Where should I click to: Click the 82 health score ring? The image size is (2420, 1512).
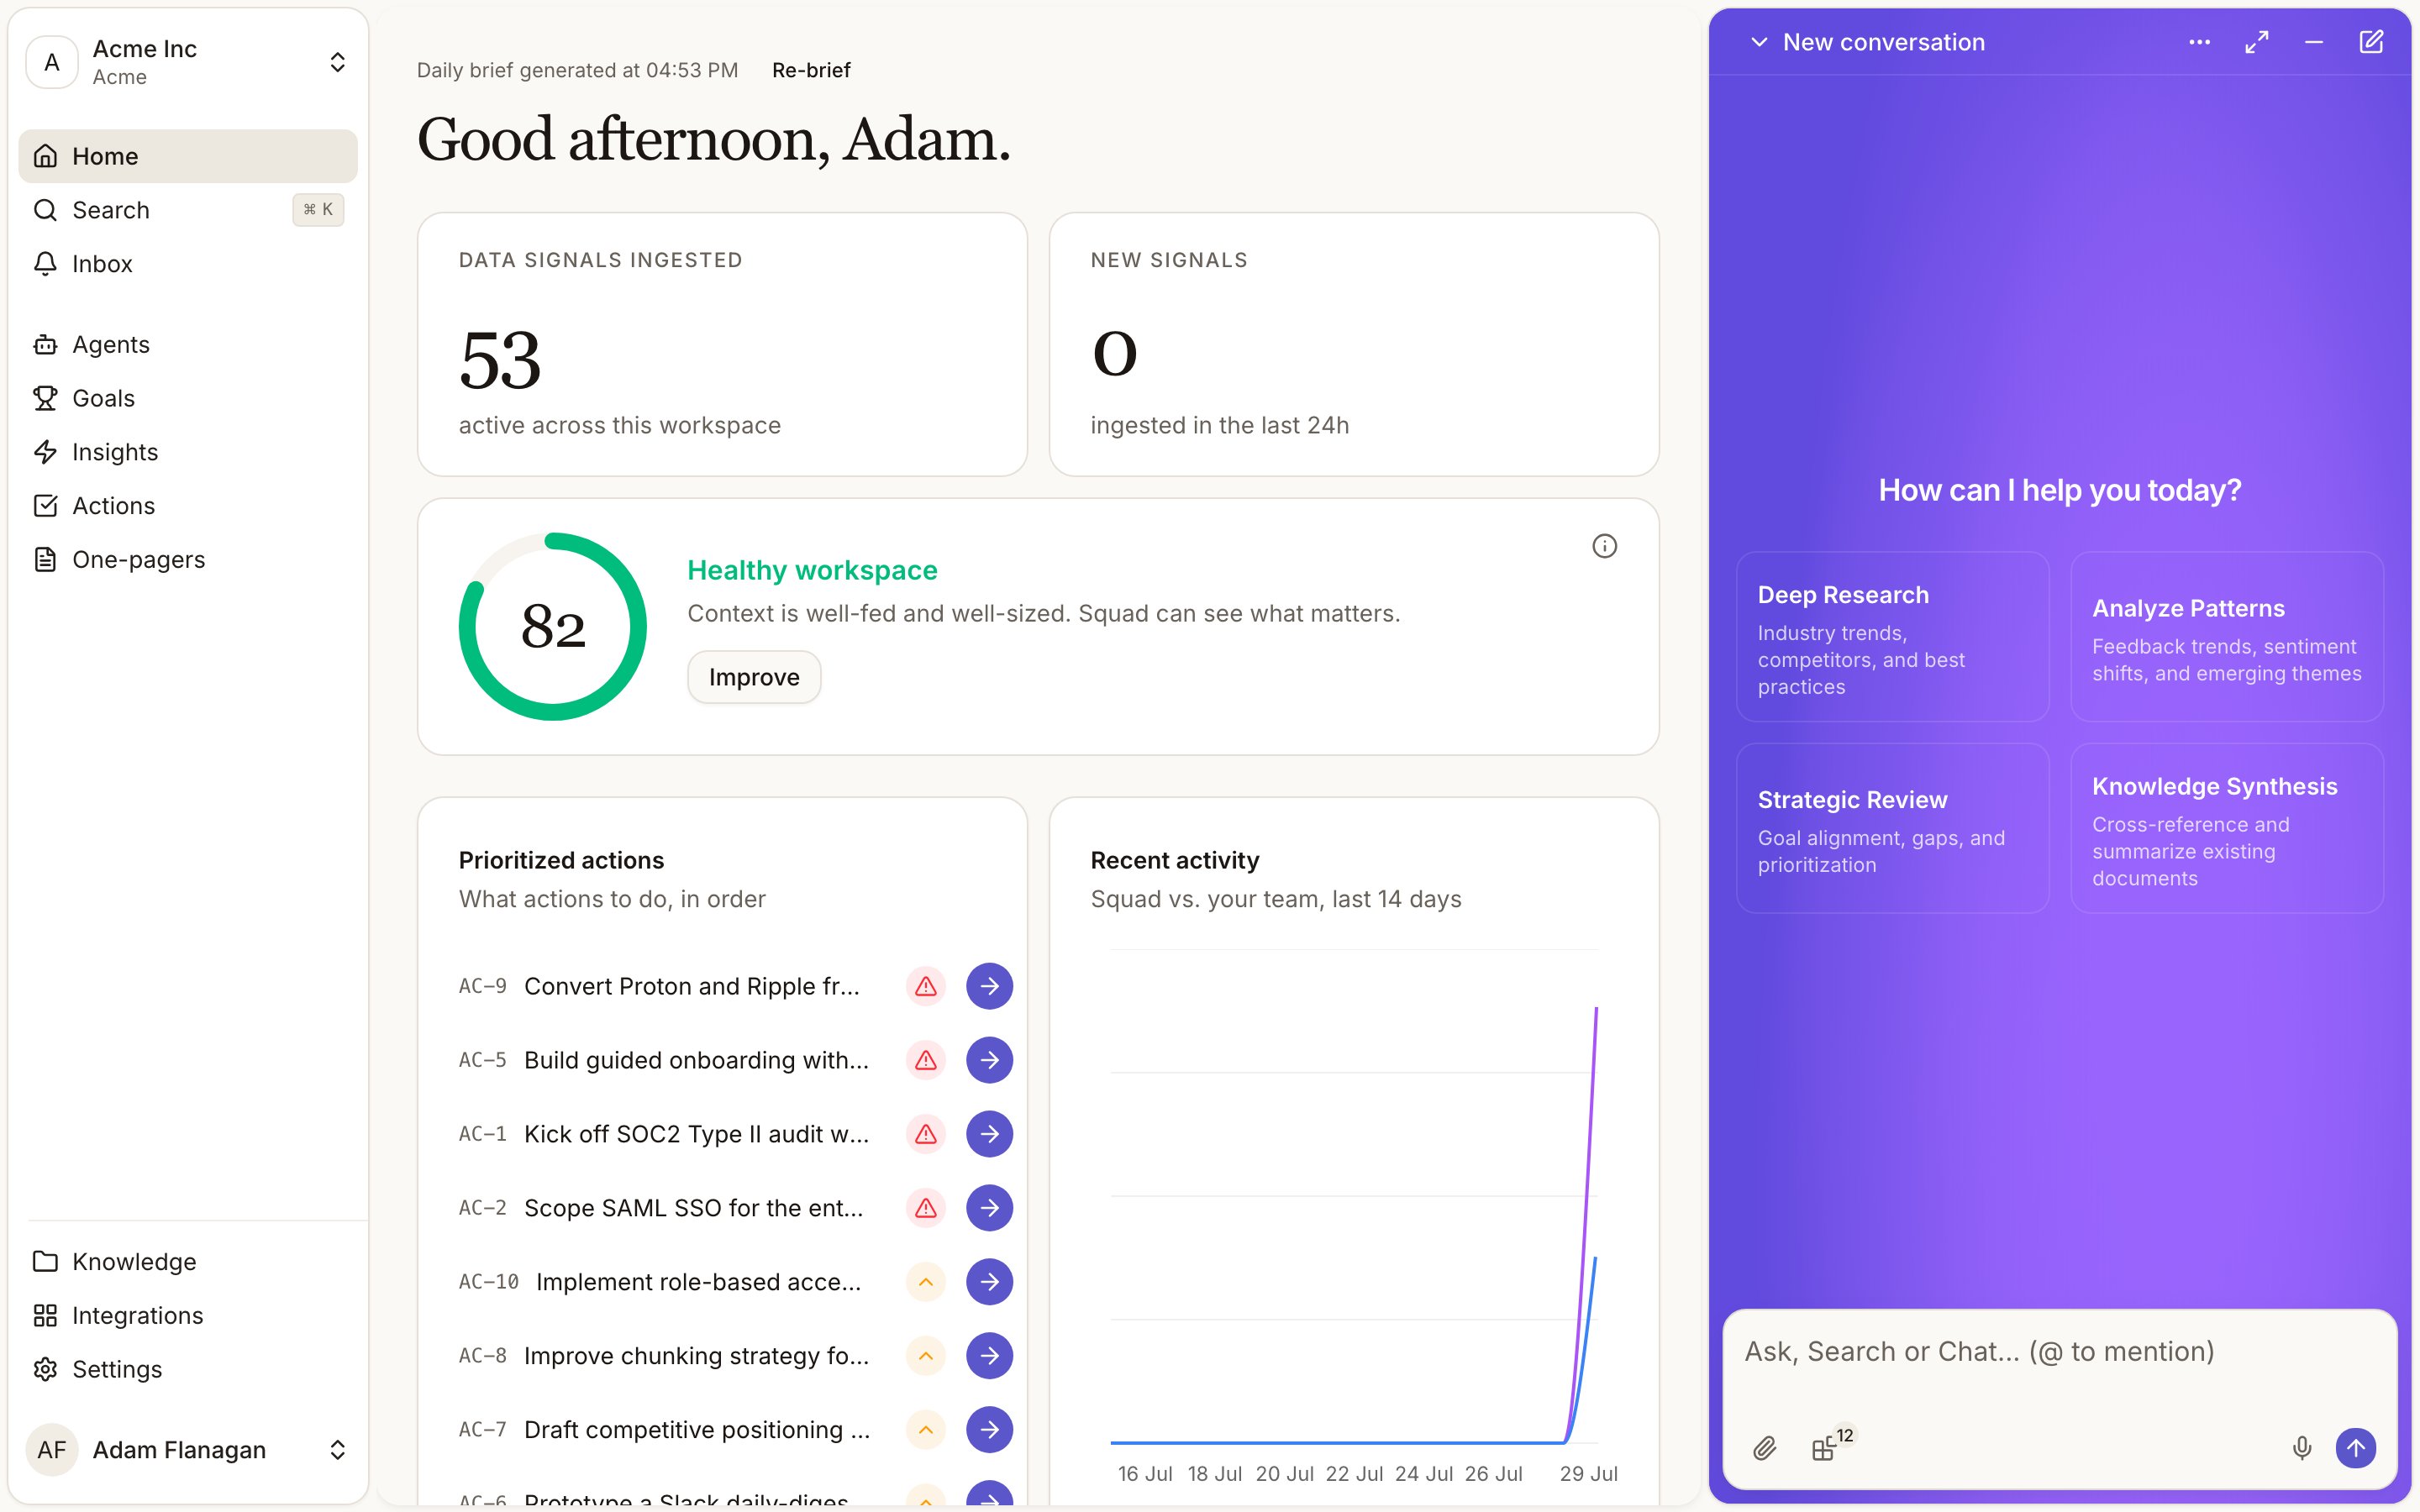pos(553,627)
